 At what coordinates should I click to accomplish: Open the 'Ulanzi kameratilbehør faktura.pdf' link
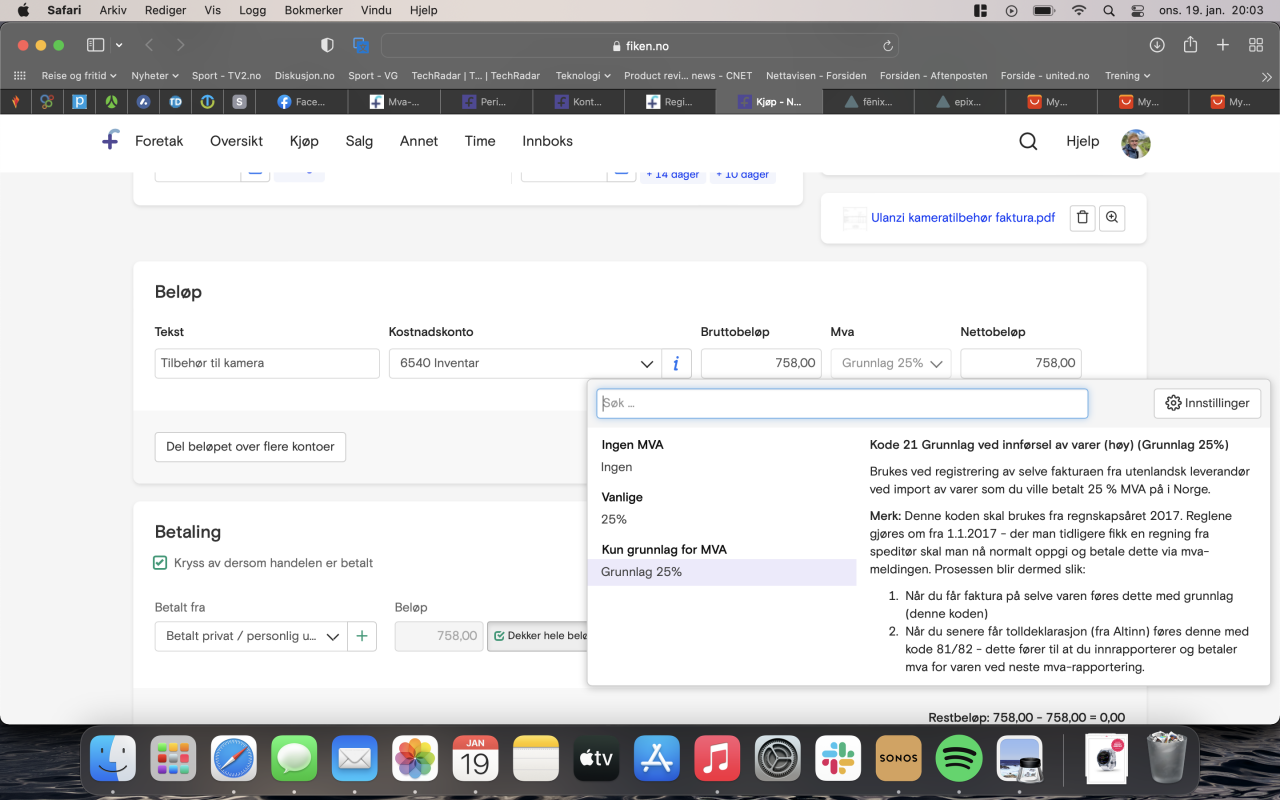962,217
